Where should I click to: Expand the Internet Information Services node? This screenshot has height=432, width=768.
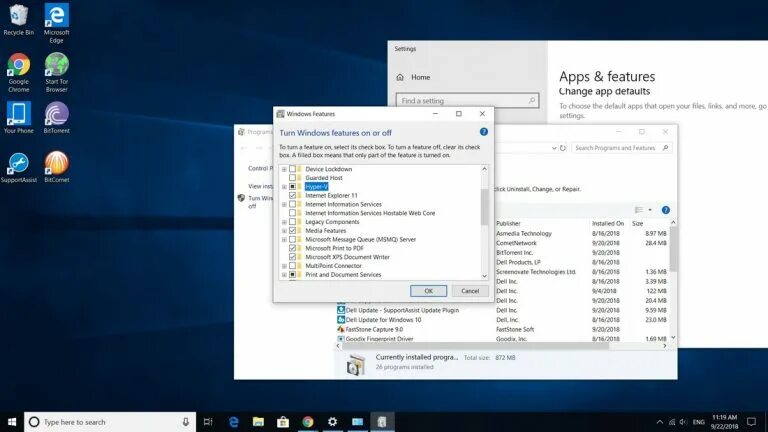pyautogui.click(x=284, y=205)
